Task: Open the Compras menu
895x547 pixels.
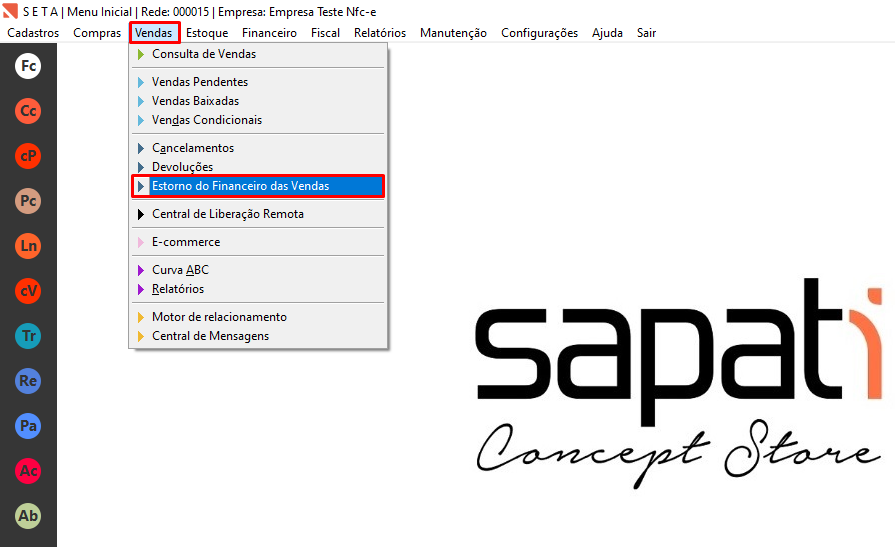Action: click(97, 33)
